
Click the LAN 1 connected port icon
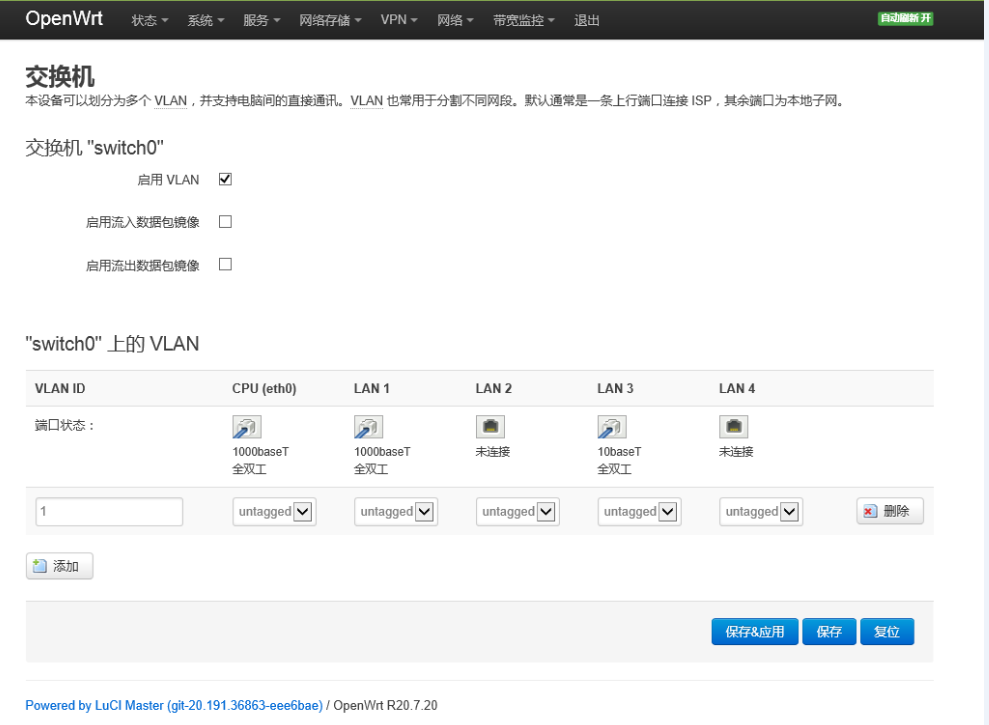(367, 425)
